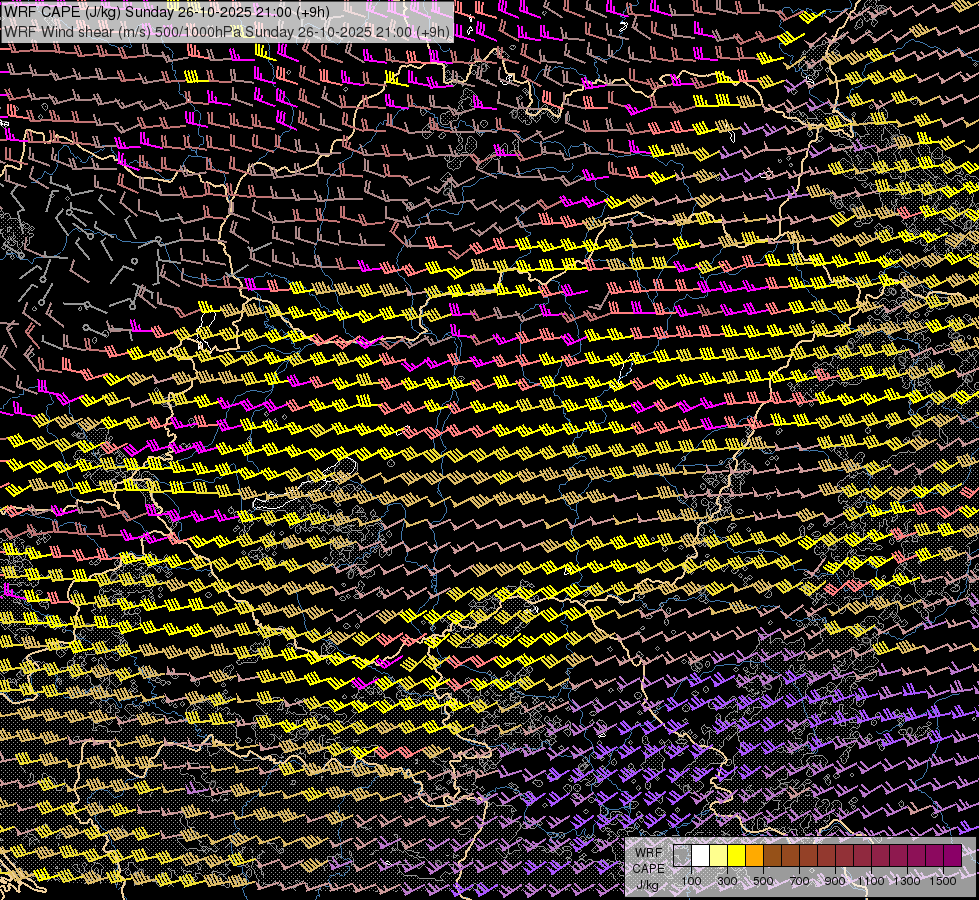The width and height of the screenshot is (979, 900).
Task: Click the J/kg unit label in legend
Action: point(647,884)
